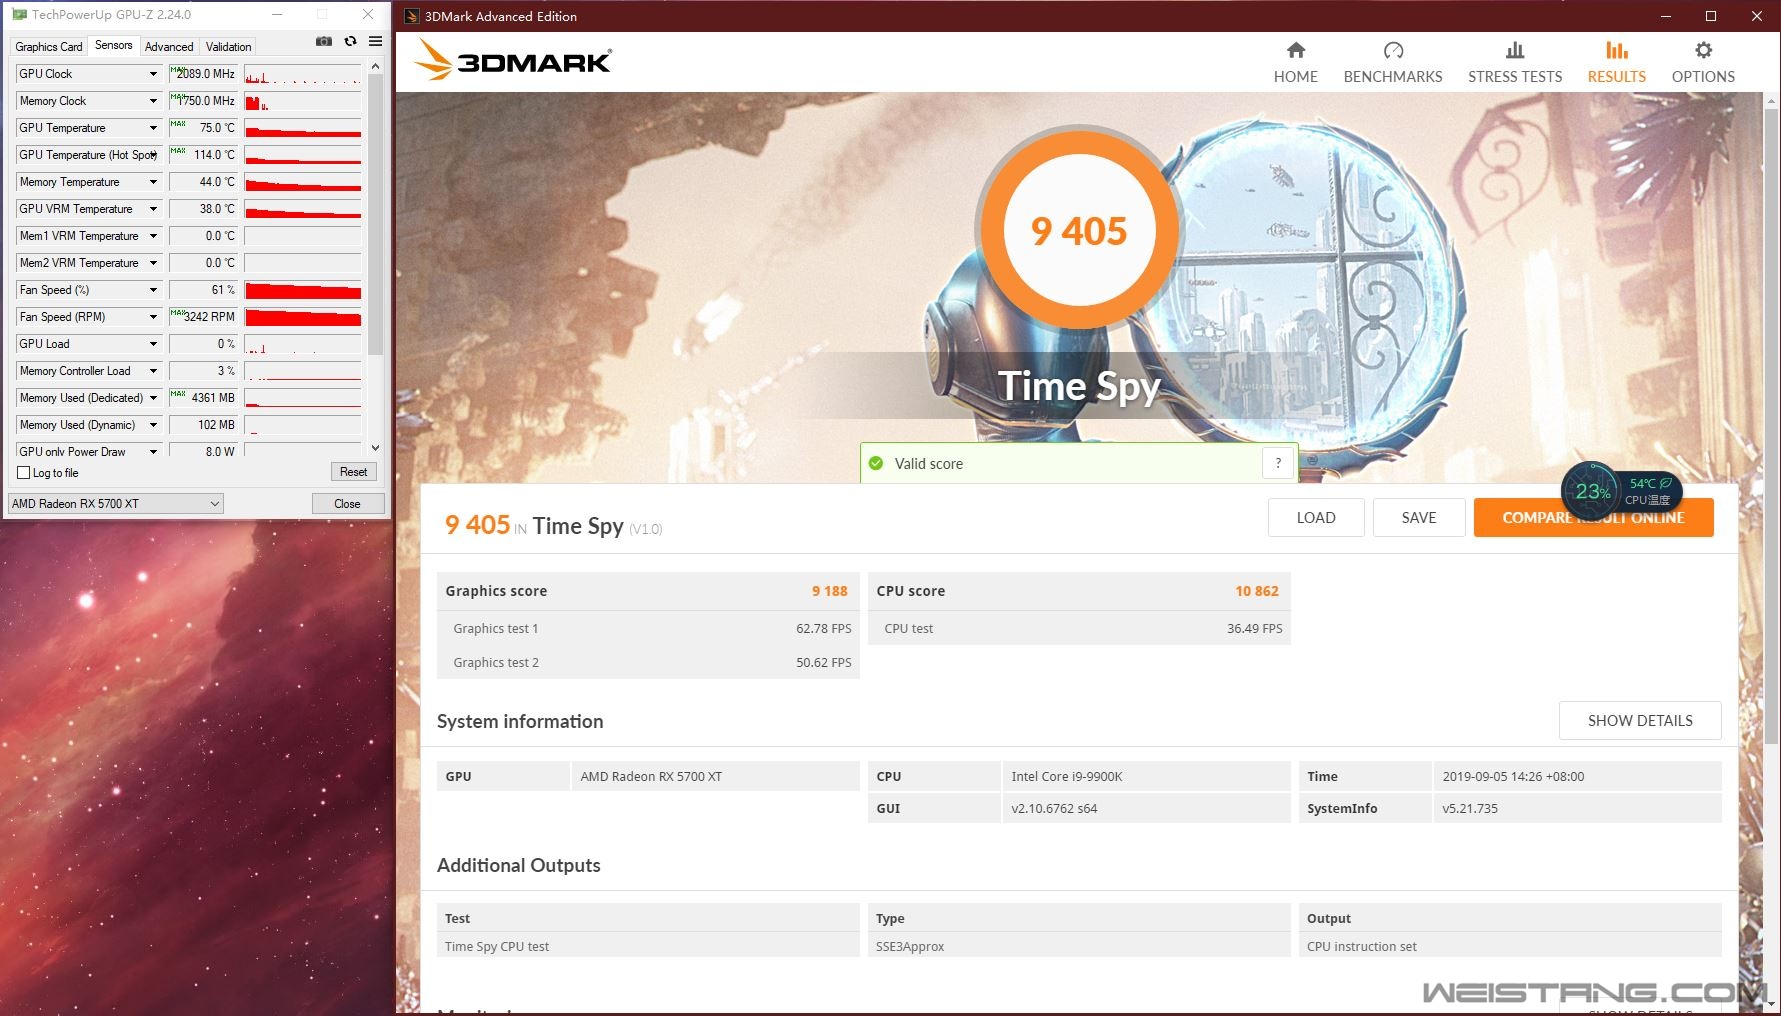
Task: Click the CPU score 10 862 value
Action: coord(1257,591)
